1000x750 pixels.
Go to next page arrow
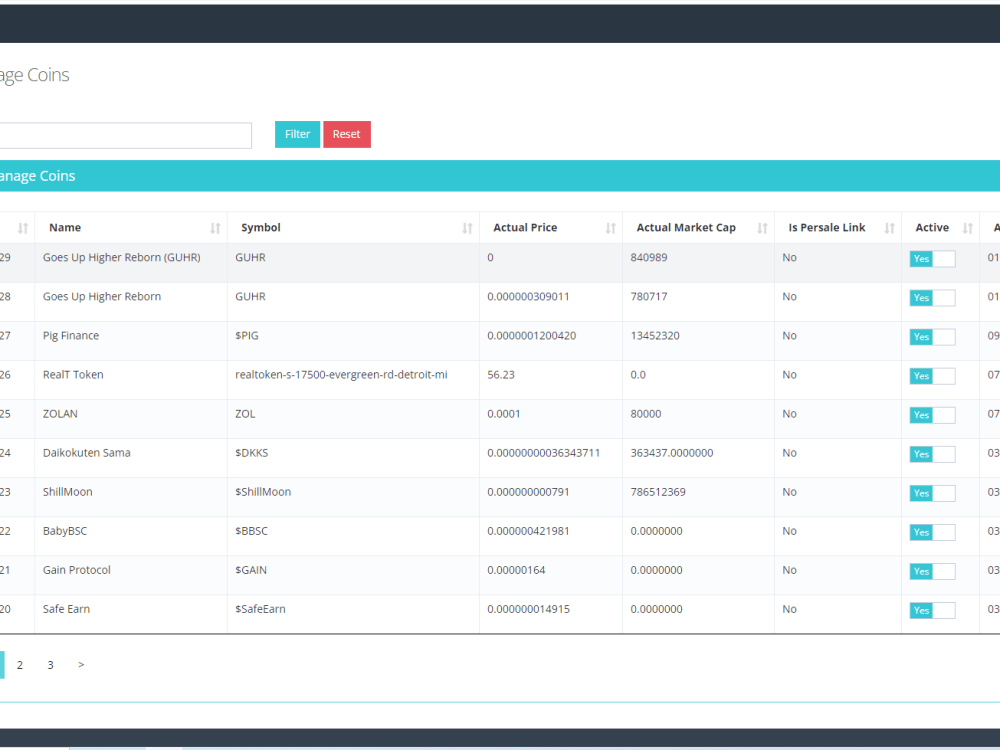point(81,665)
